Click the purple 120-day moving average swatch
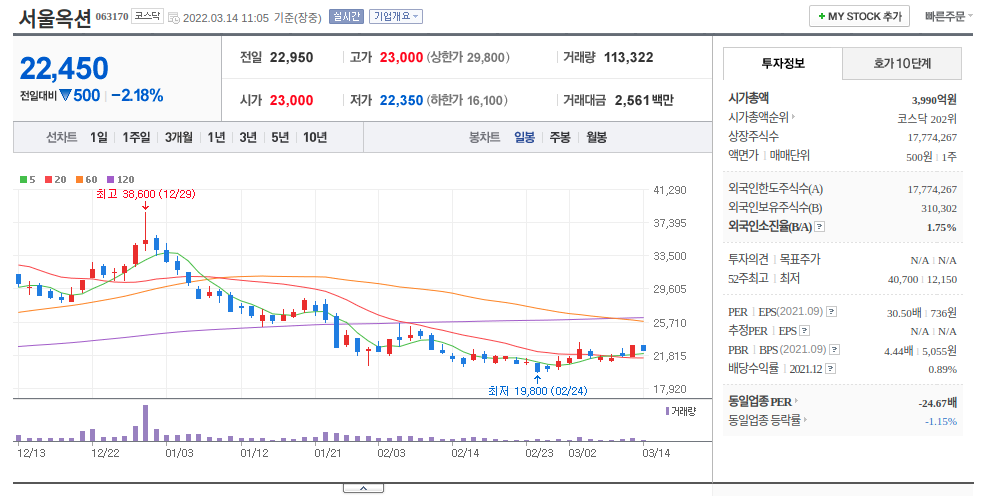 click(x=111, y=179)
